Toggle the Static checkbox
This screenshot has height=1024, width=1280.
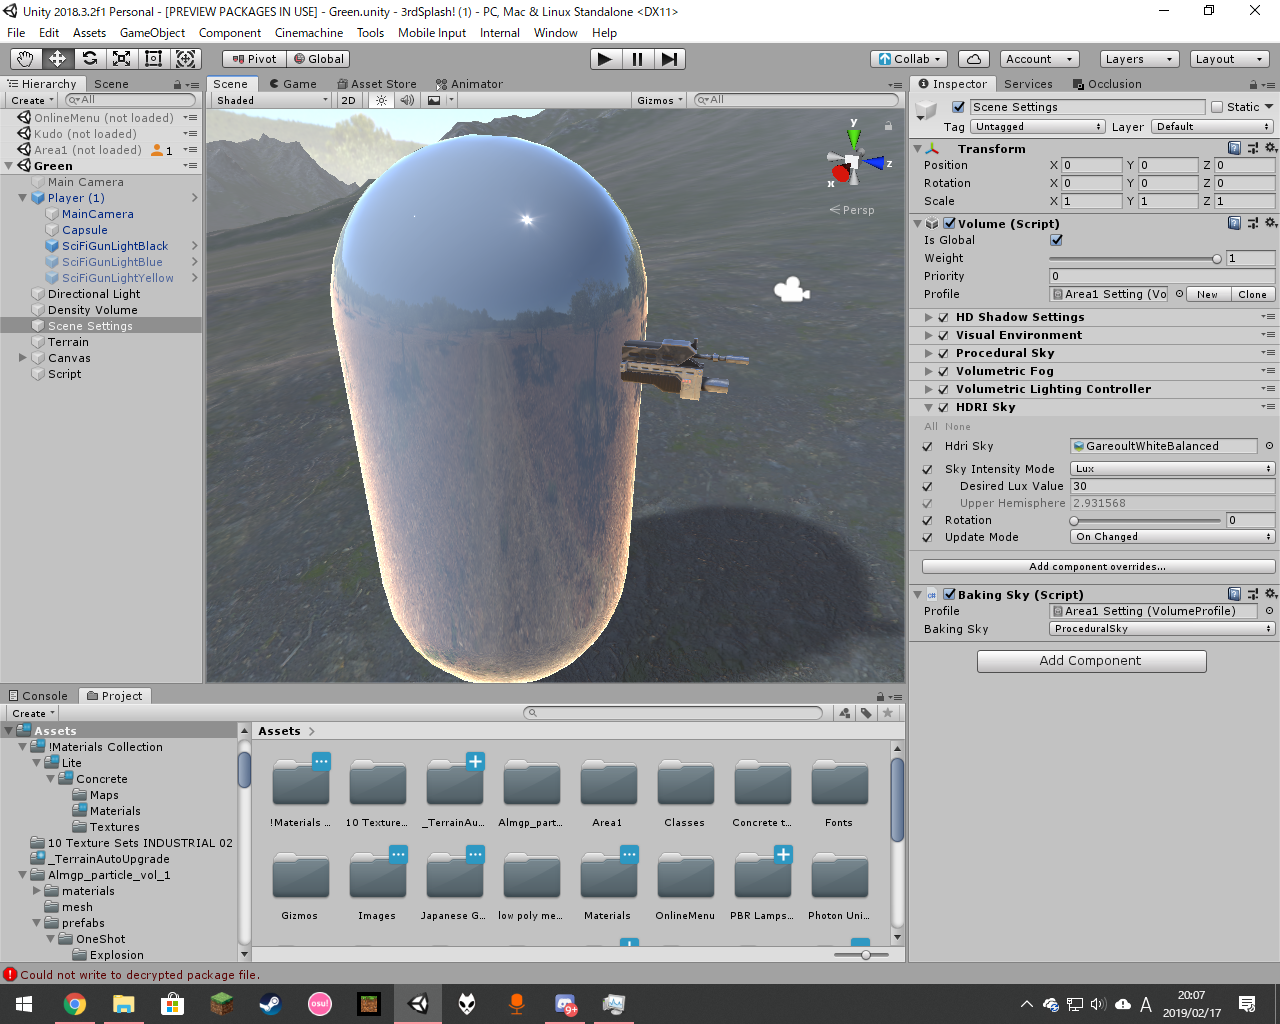pyautogui.click(x=1217, y=107)
